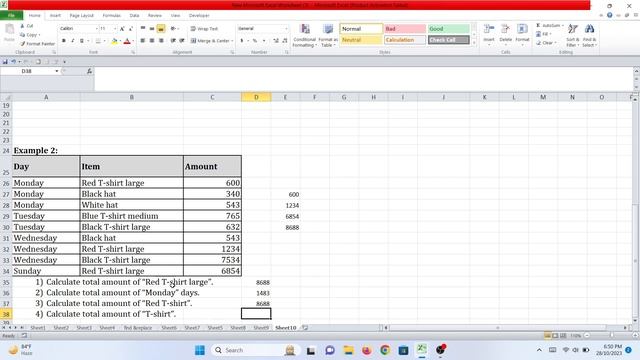
Task: Click the Cut icon in Clipboard
Action: click(x=23, y=26)
